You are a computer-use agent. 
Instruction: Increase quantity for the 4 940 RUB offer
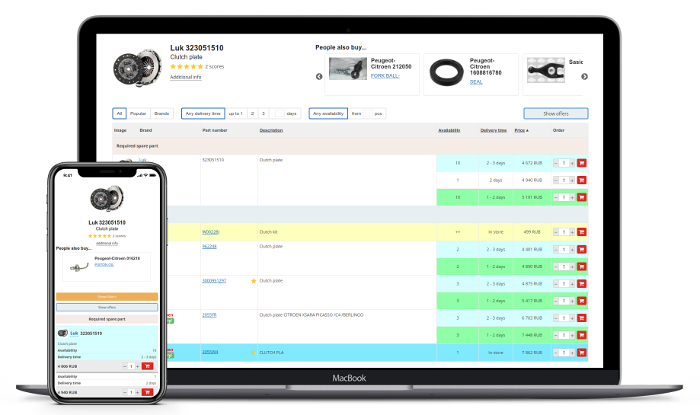pos(573,180)
